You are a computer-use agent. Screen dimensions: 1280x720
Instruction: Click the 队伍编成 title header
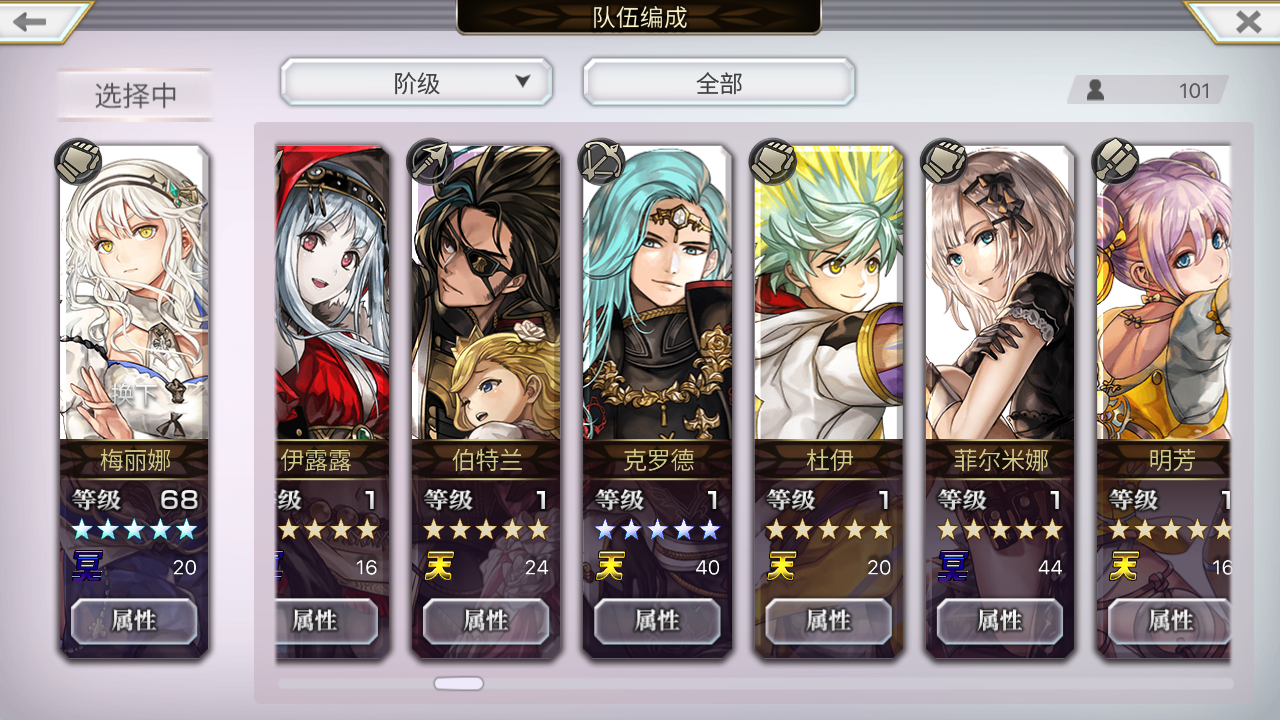[x=639, y=17]
